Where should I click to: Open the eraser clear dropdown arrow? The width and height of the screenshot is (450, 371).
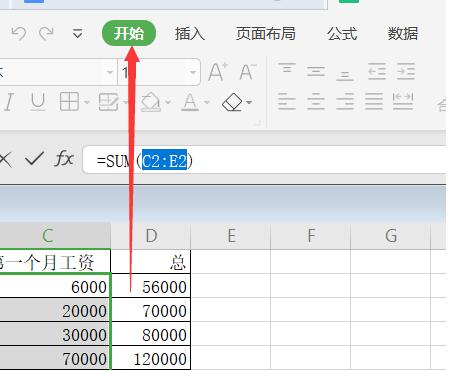coord(249,102)
